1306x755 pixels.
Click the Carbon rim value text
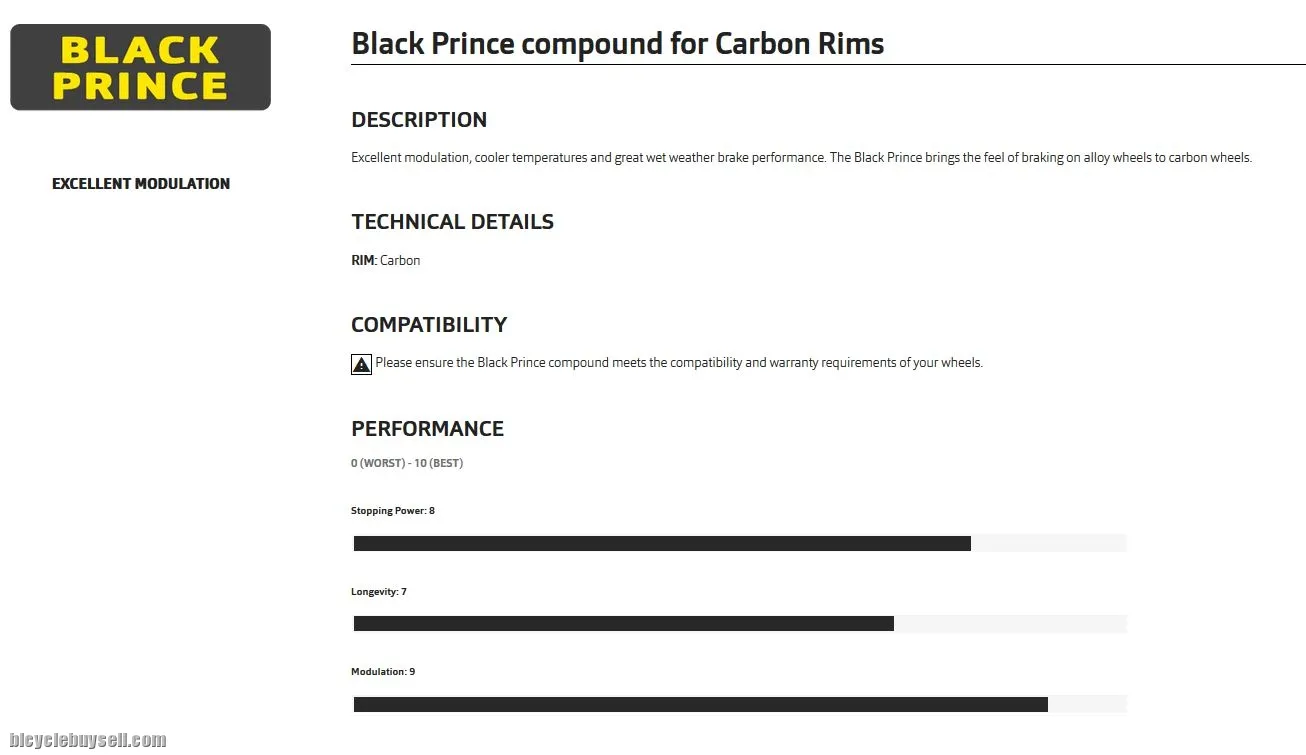click(x=400, y=261)
